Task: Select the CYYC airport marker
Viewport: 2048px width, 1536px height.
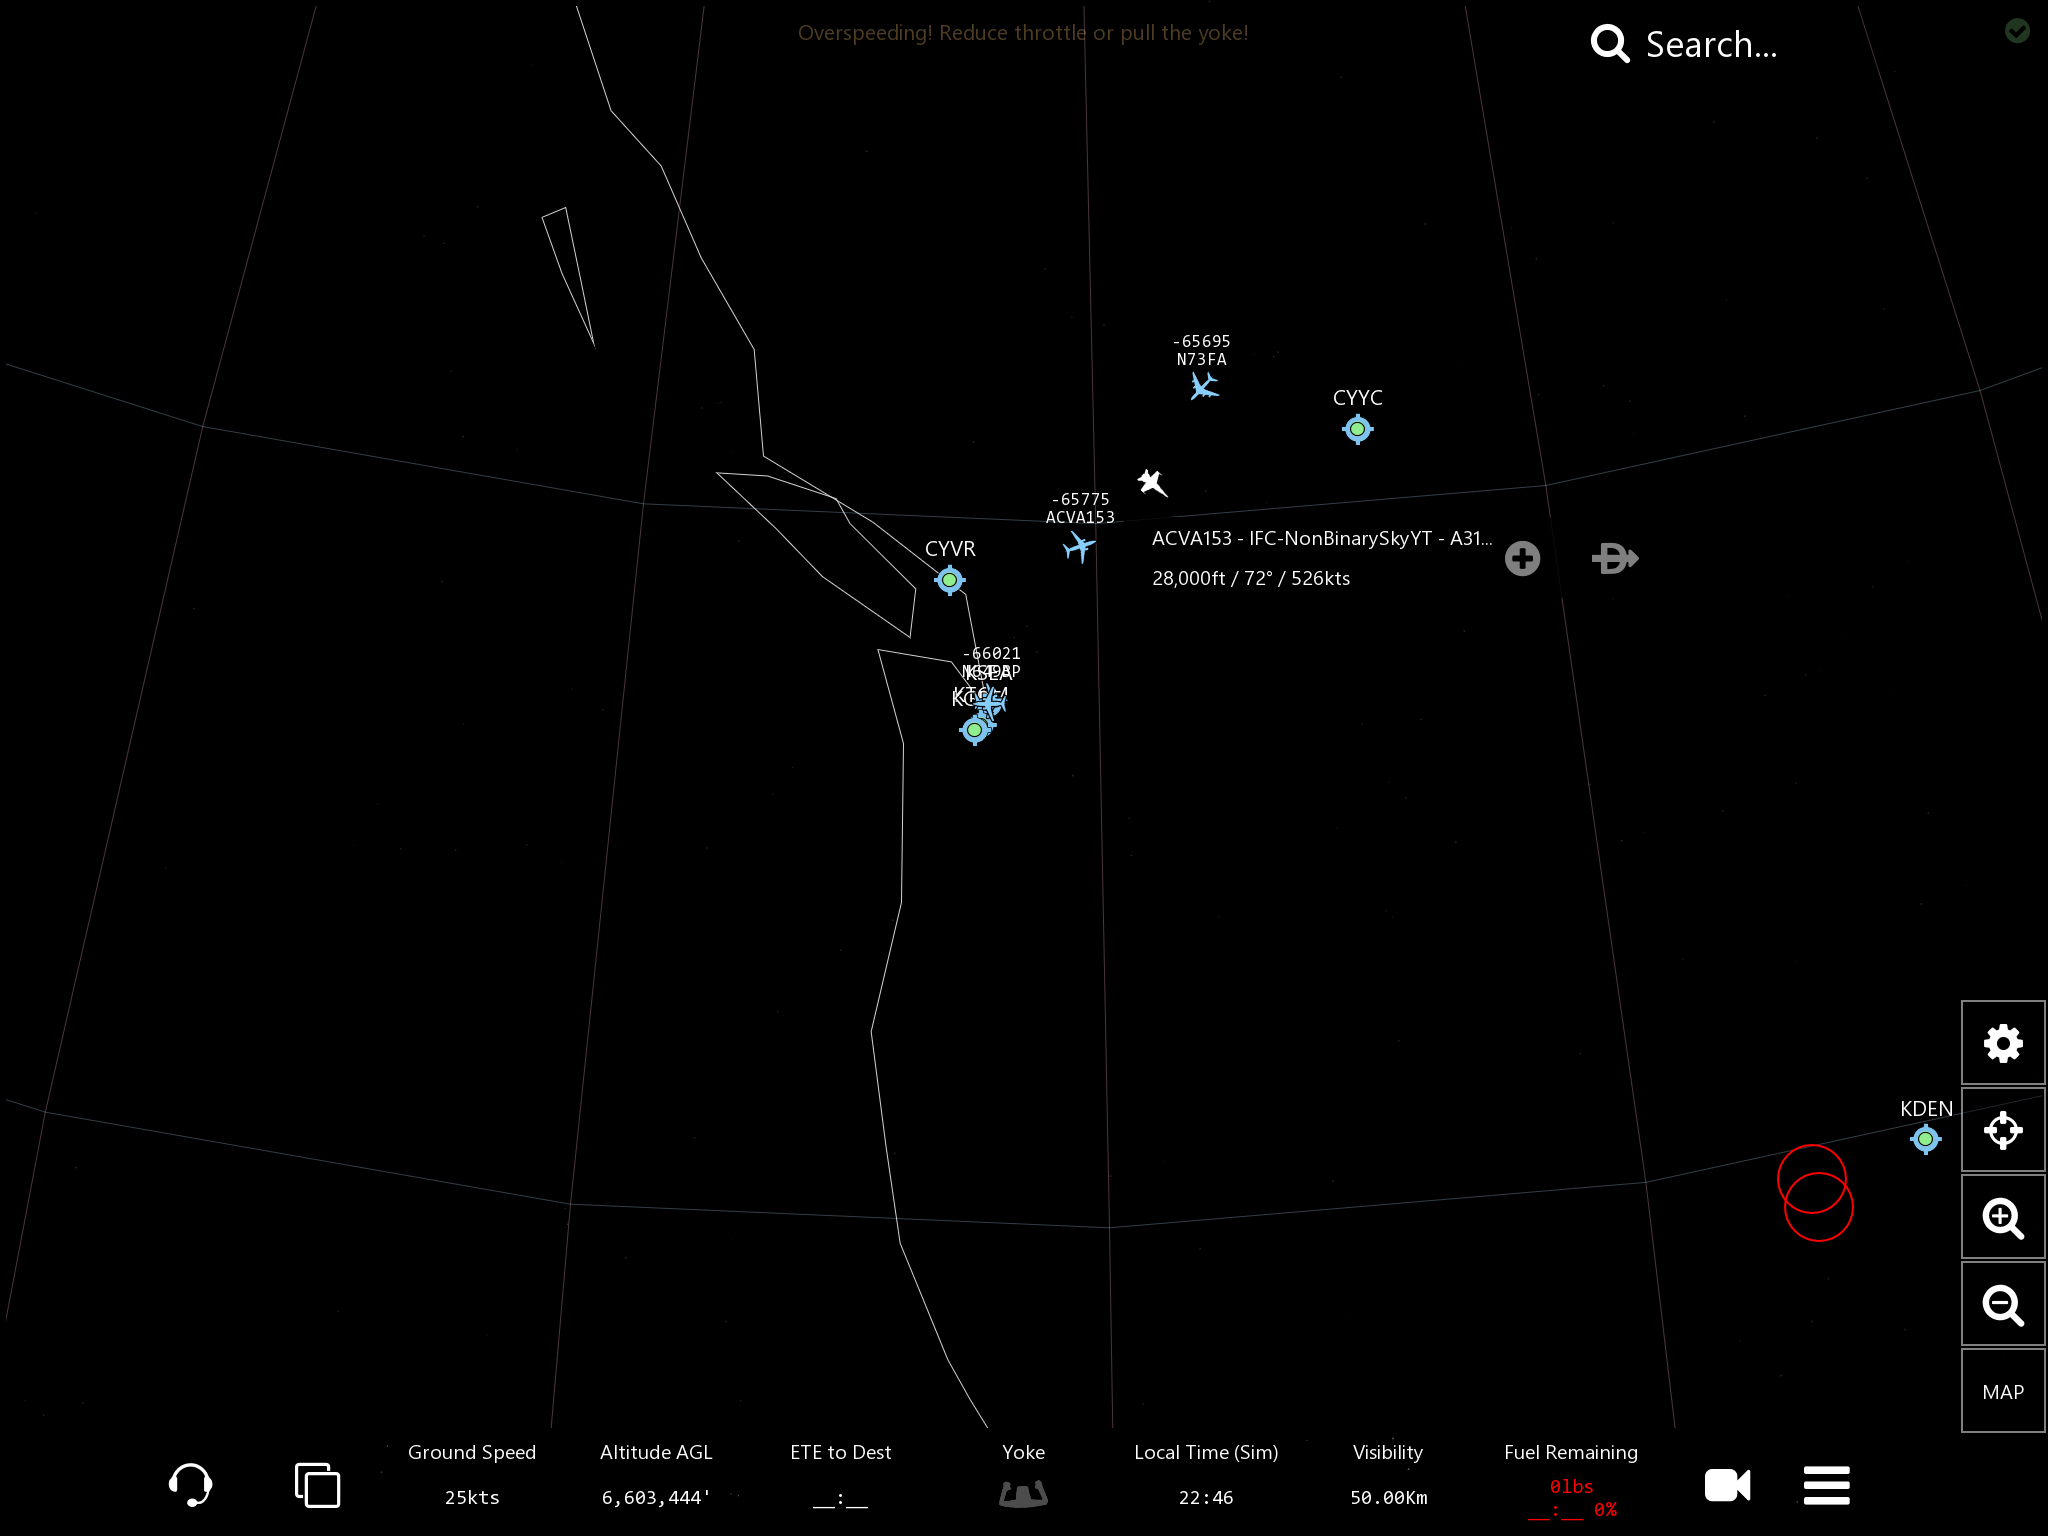Action: pyautogui.click(x=1357, y=429)
